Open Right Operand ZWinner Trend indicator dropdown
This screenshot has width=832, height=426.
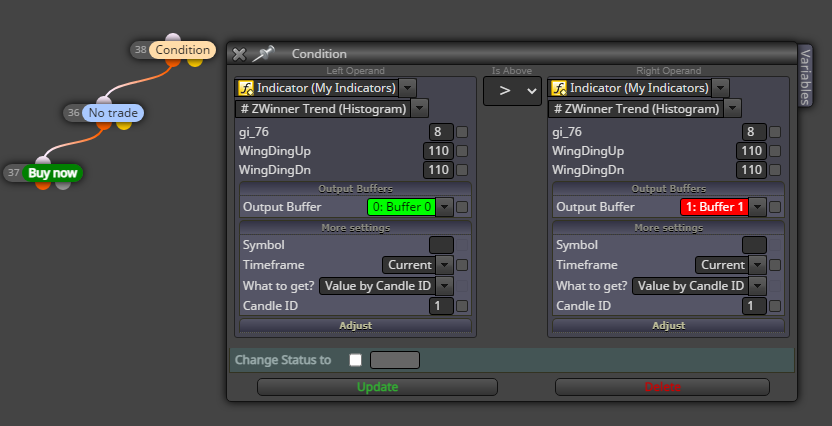732,109
